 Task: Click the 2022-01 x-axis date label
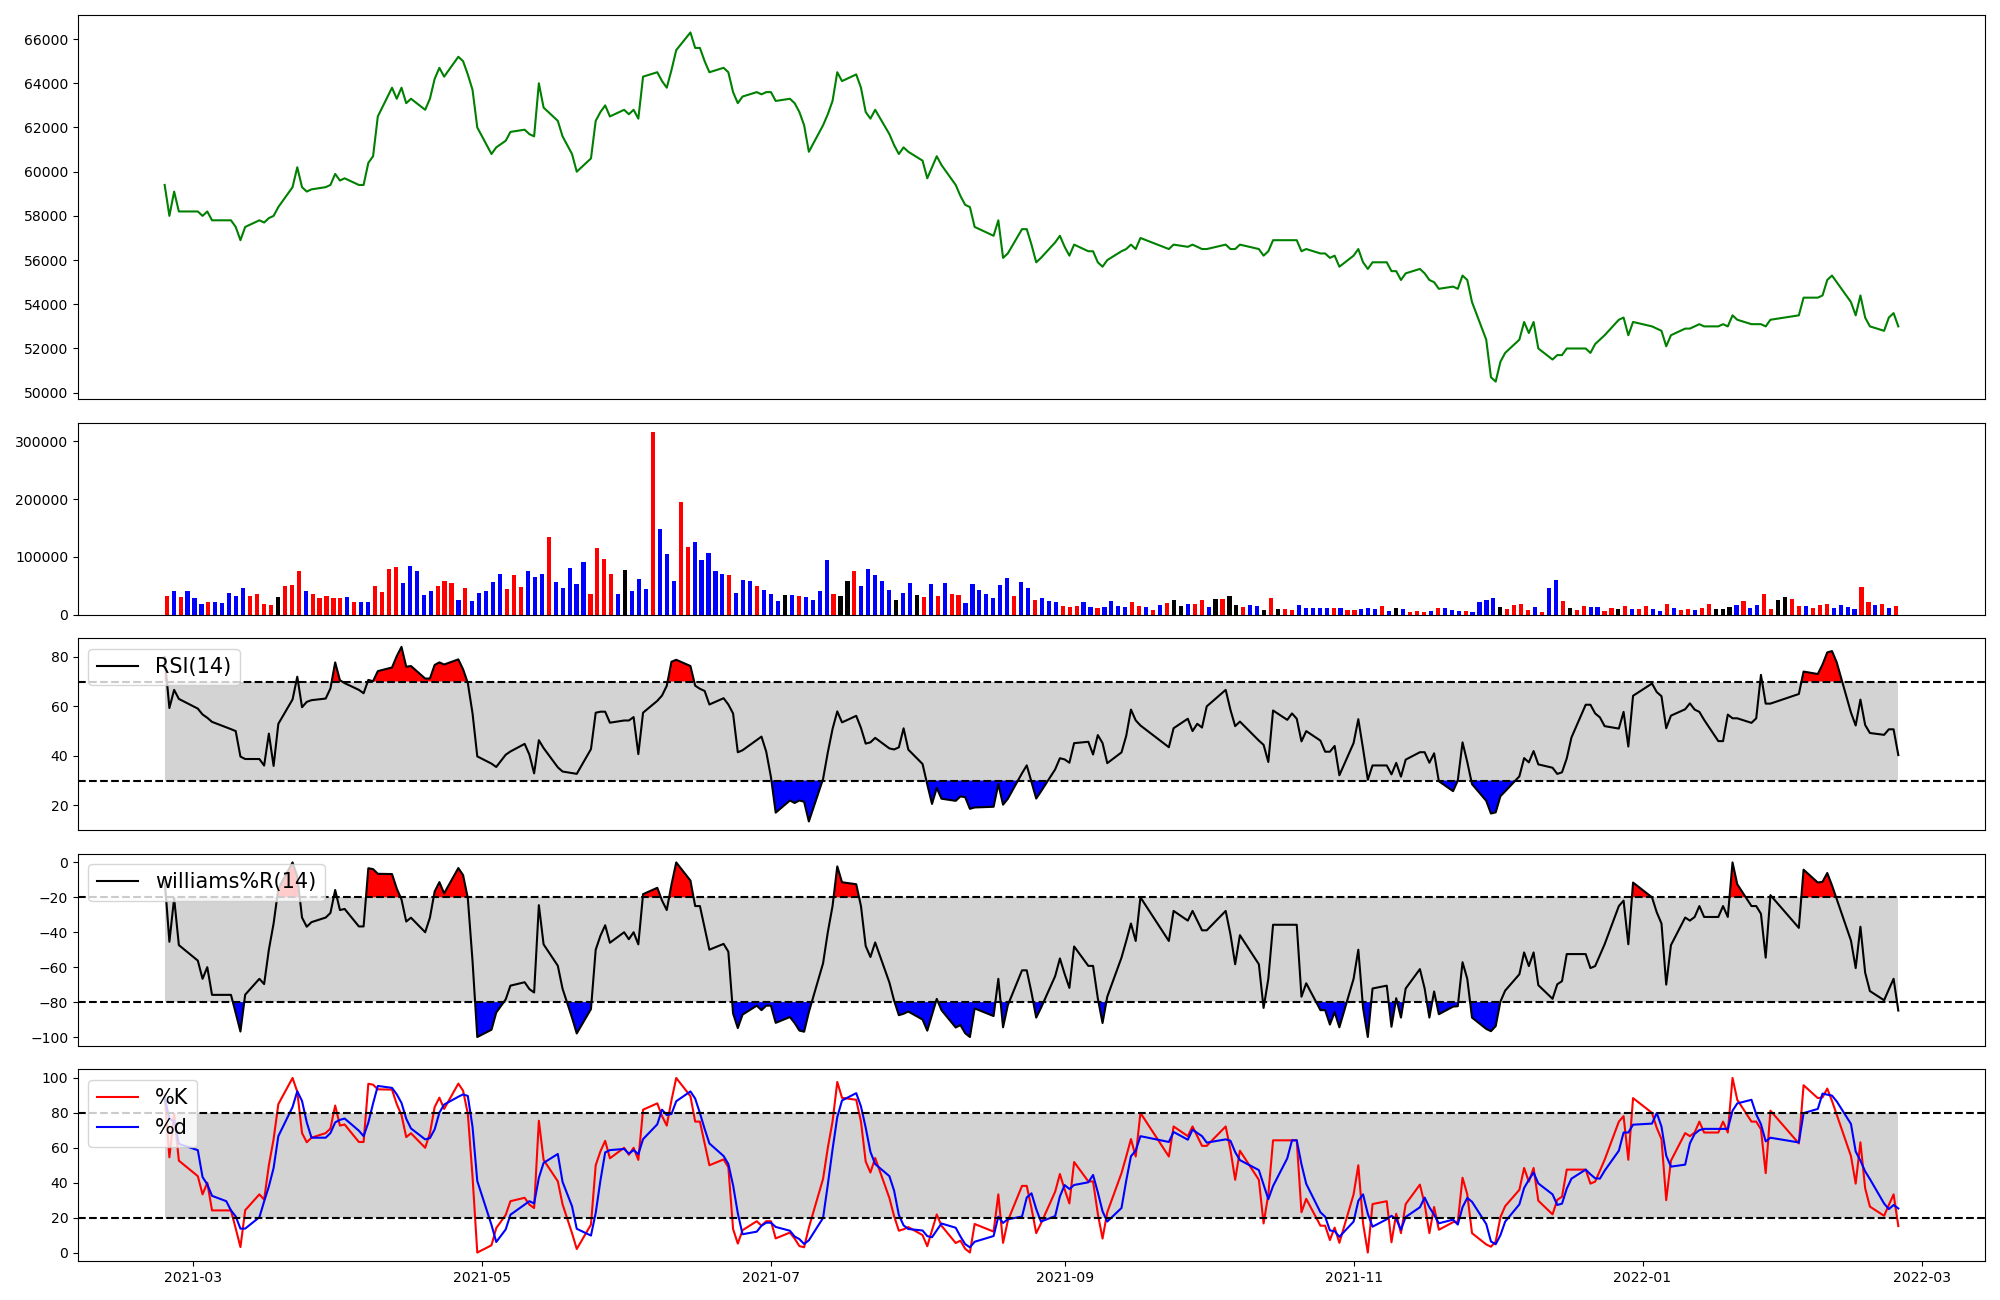[x=1643, y=1276]
